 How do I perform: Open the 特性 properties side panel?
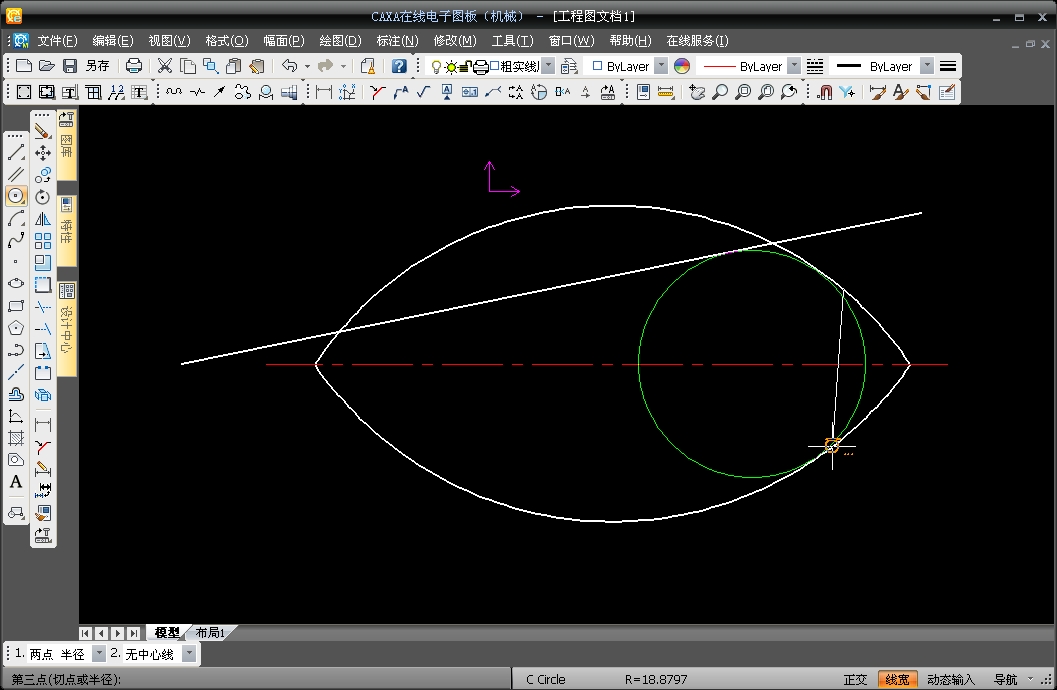pos(67,228)
